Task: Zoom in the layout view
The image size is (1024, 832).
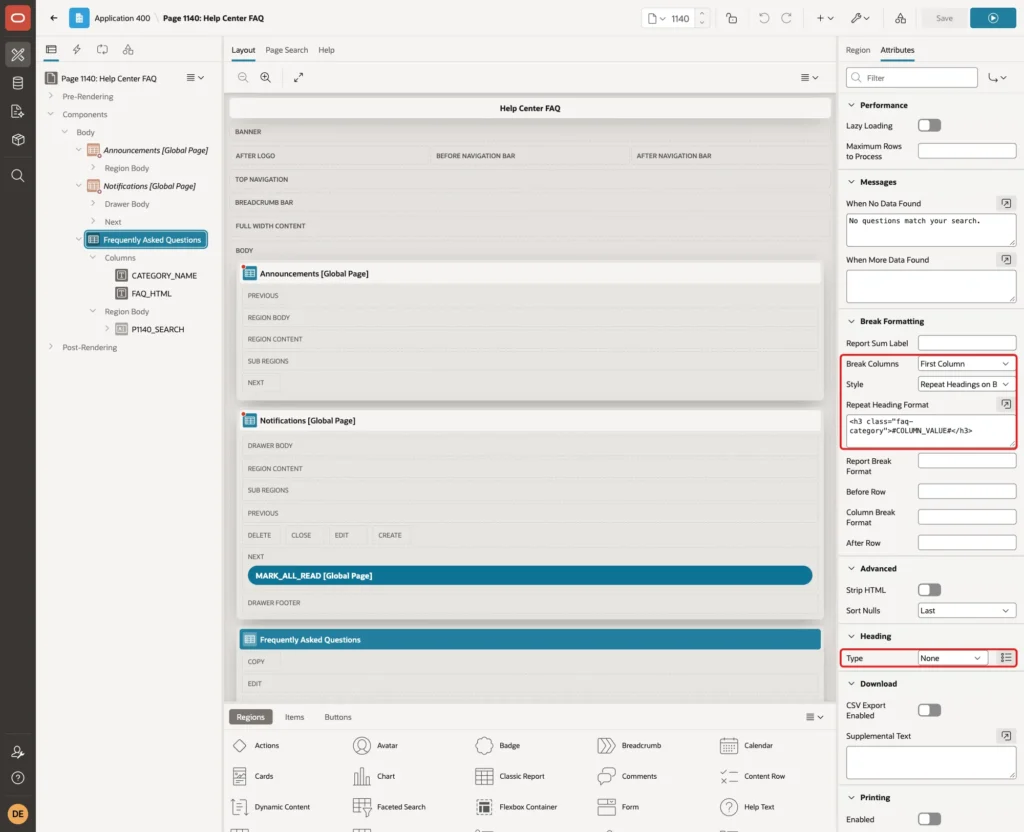Action: pyautogui.click(x=266, y=77)
